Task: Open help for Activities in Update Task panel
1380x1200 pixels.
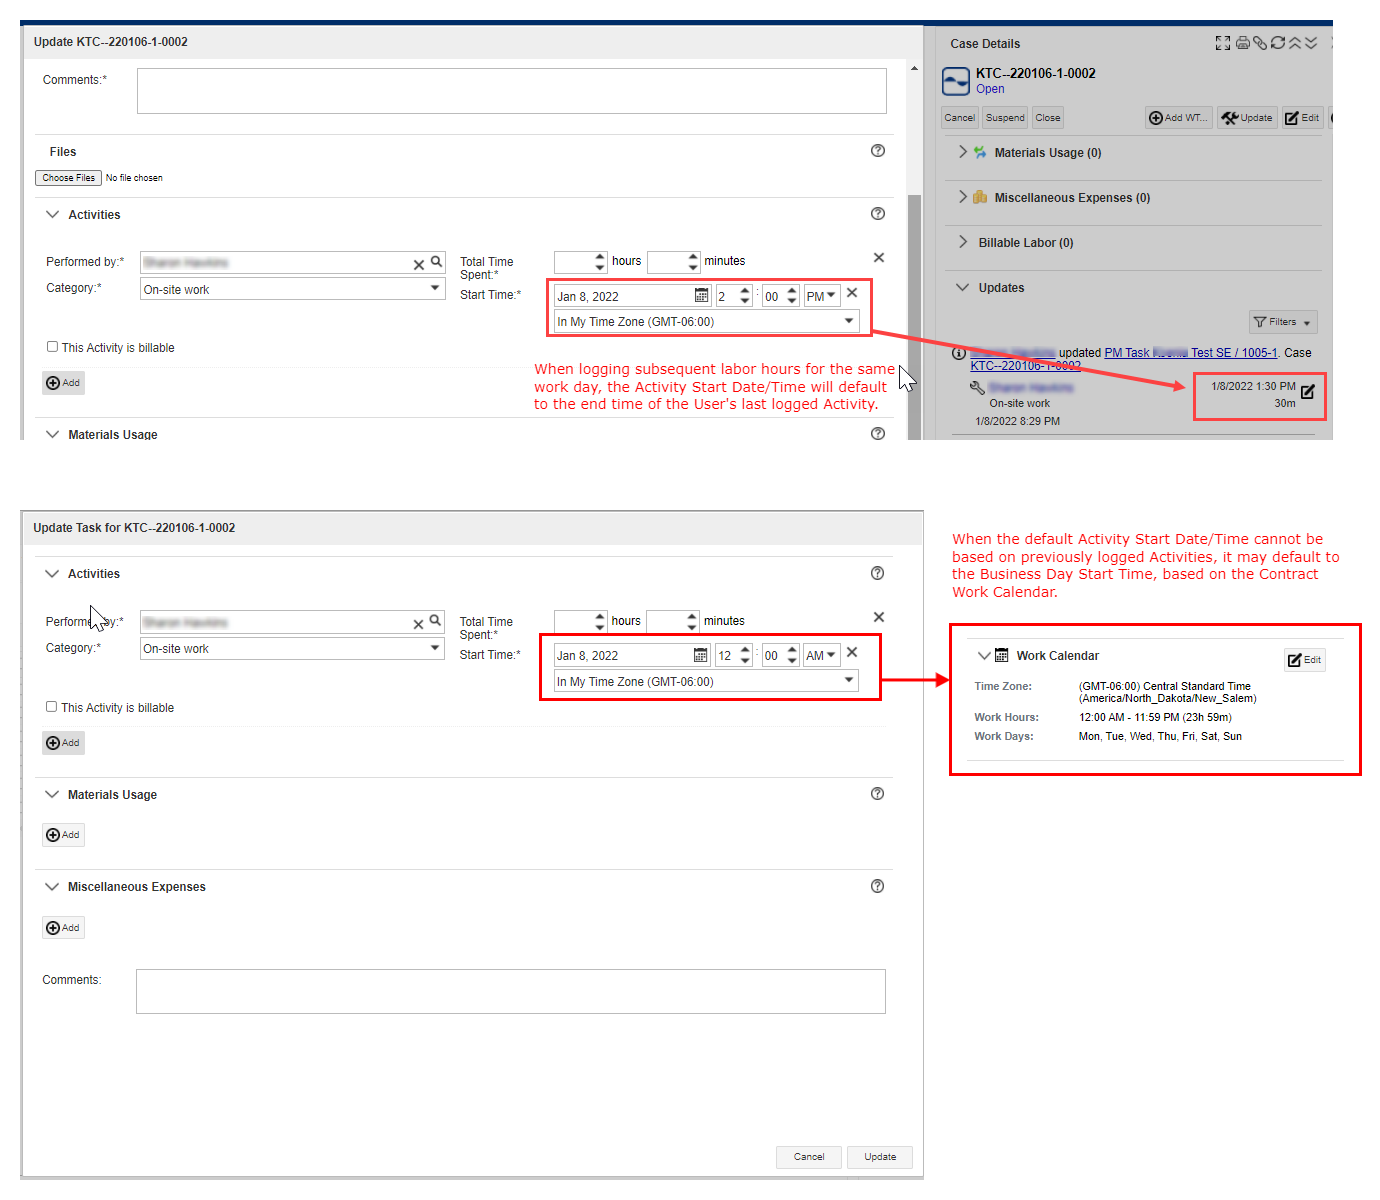Action: click(x=877, y=573)
